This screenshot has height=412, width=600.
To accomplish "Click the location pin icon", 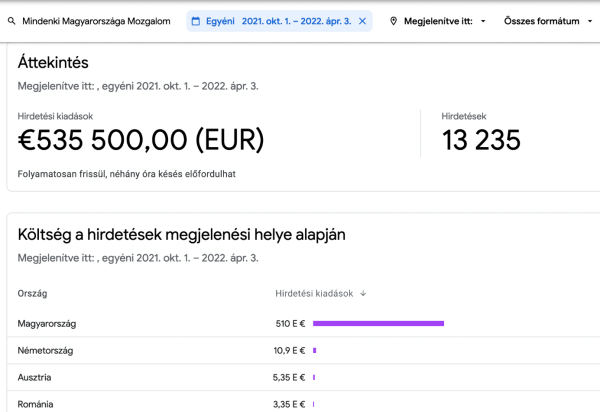I will tap(393, 21).
